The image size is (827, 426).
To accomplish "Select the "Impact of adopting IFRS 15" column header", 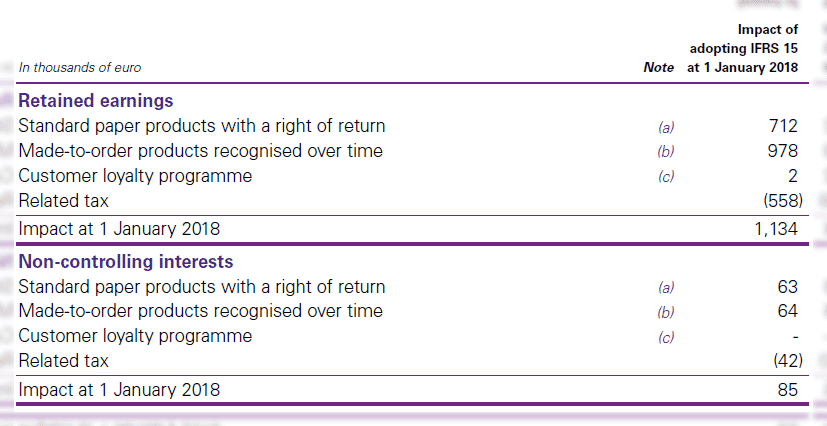I will tap(743, 49).
